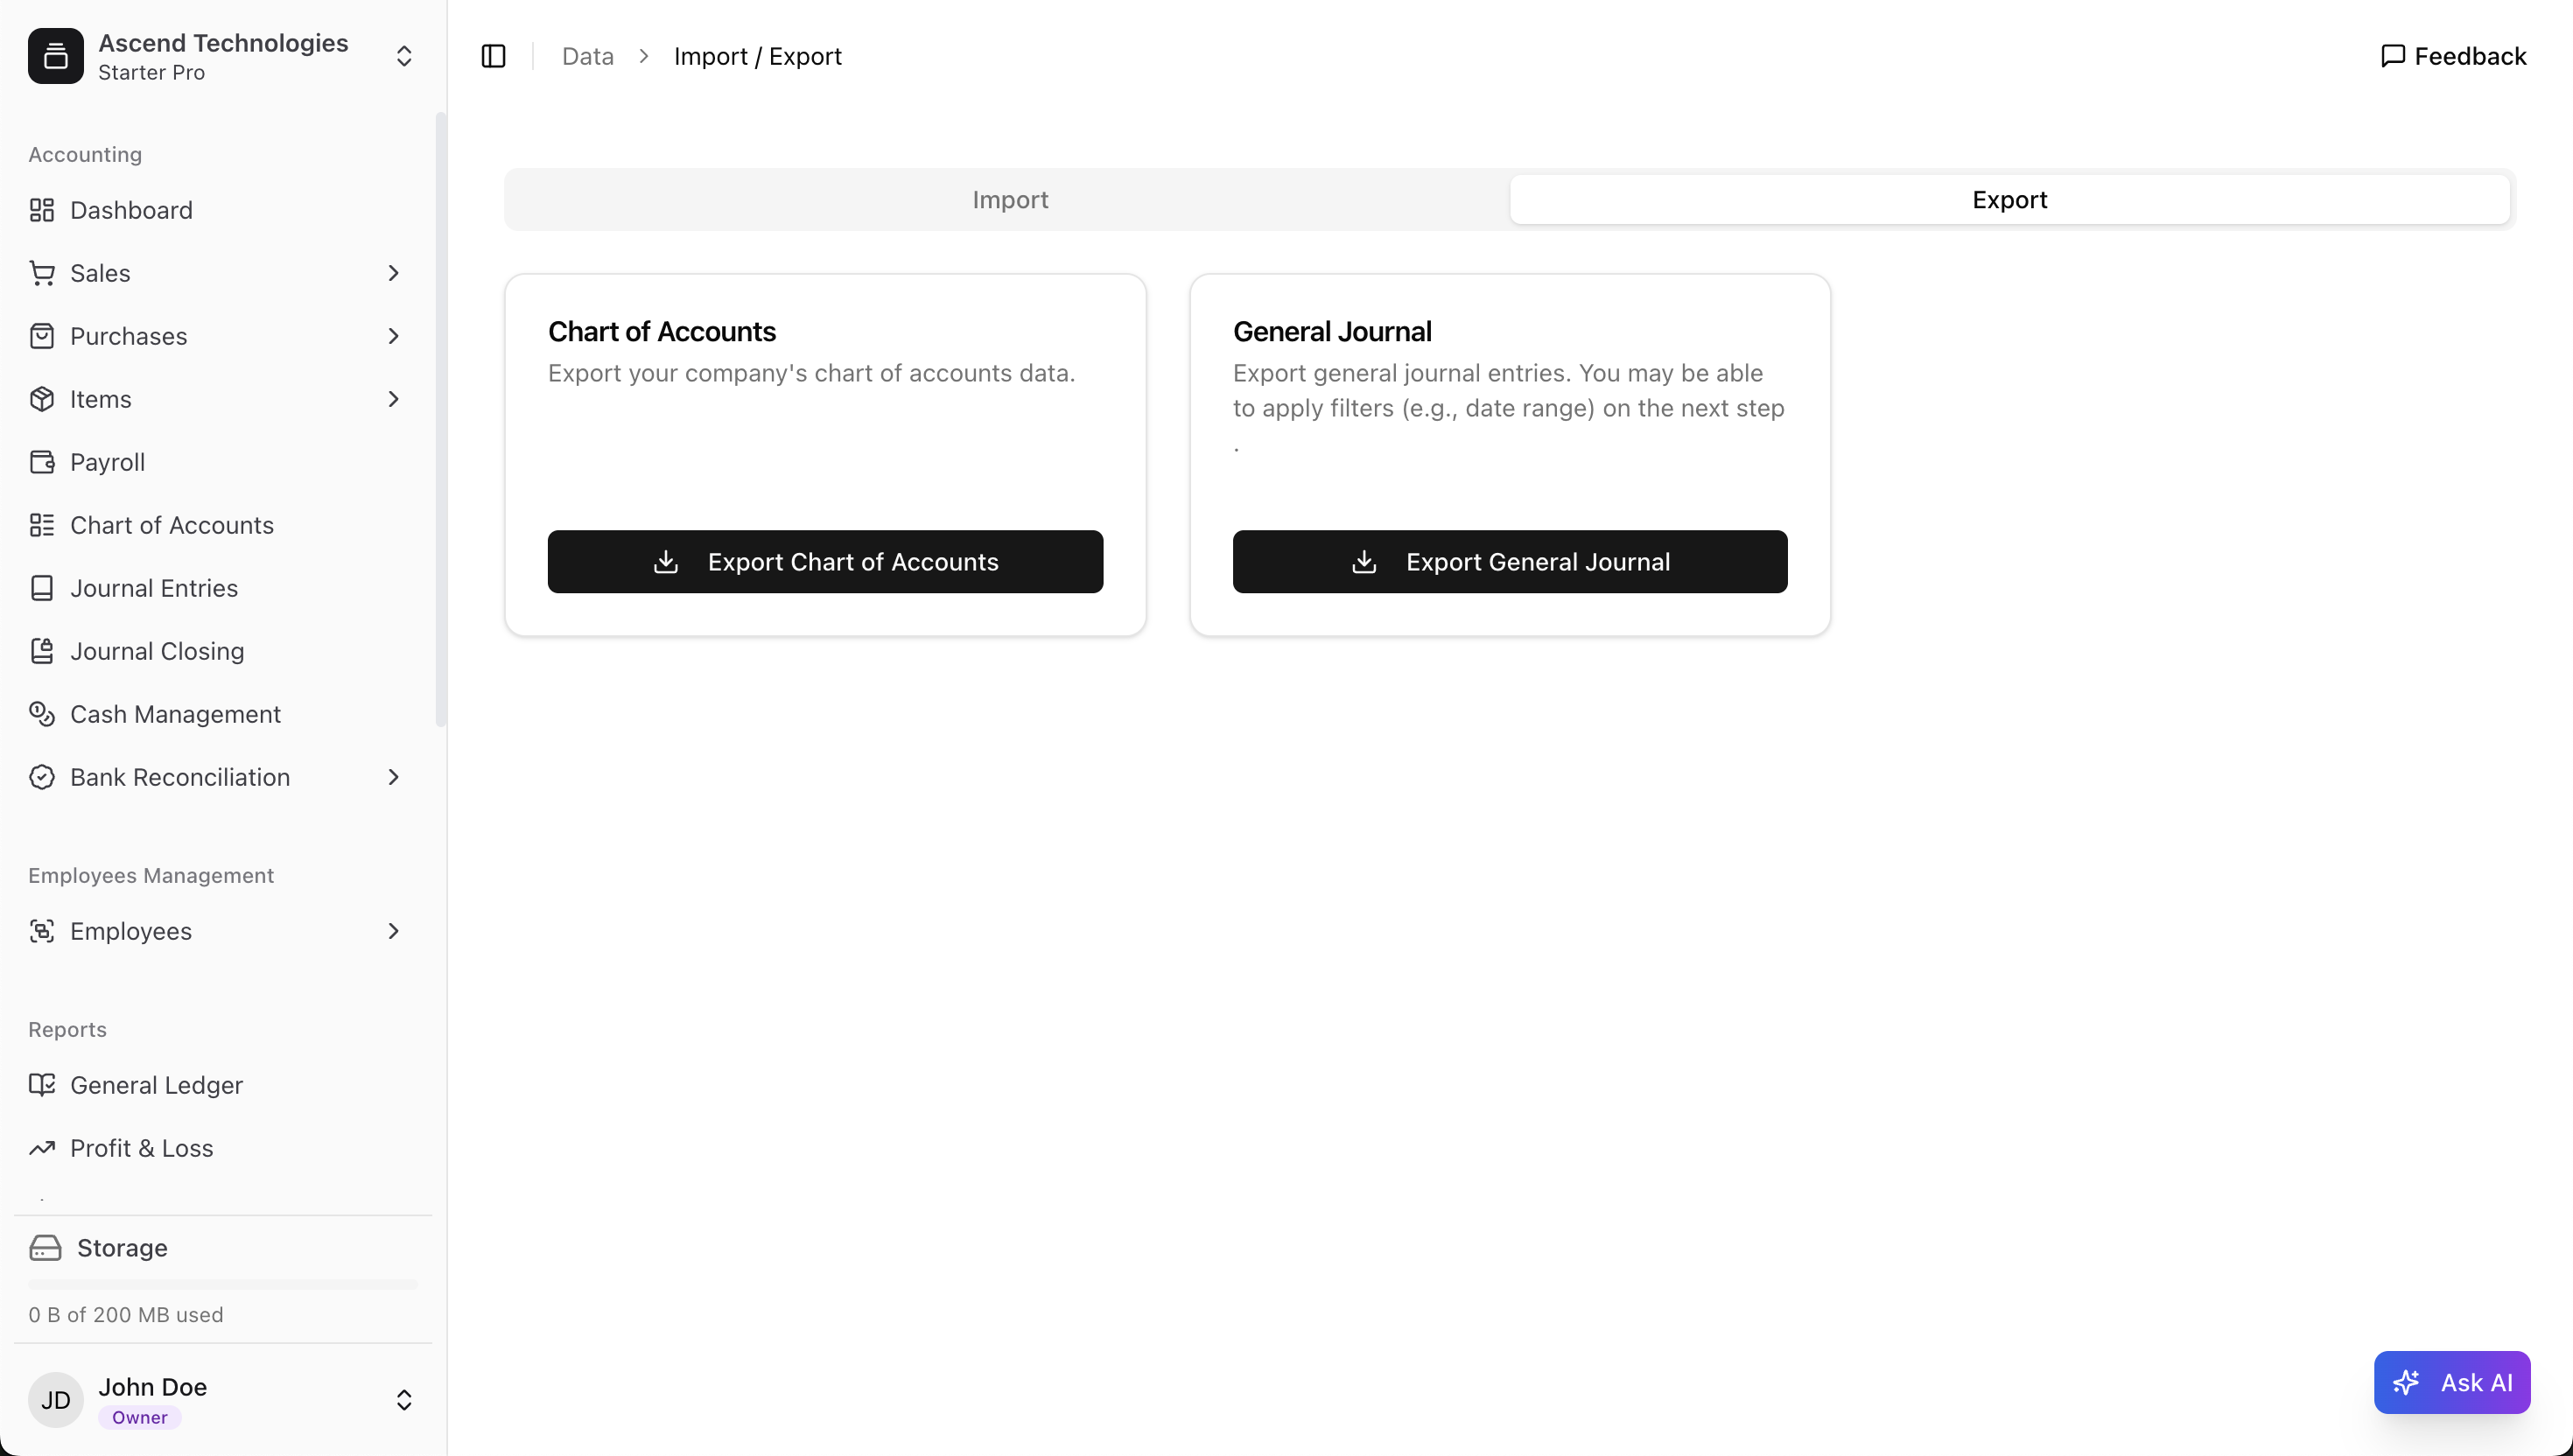Click Export General Journal button
Image resolution: width=2573 pixels, height=1456 pixels.
click(1510, 562)
